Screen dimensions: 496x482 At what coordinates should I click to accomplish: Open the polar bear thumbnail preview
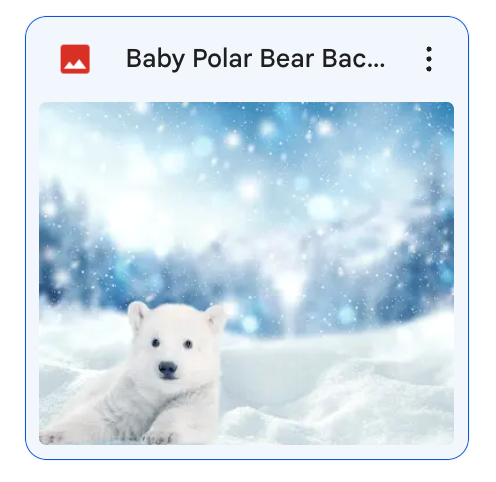(x=246, y=273)
